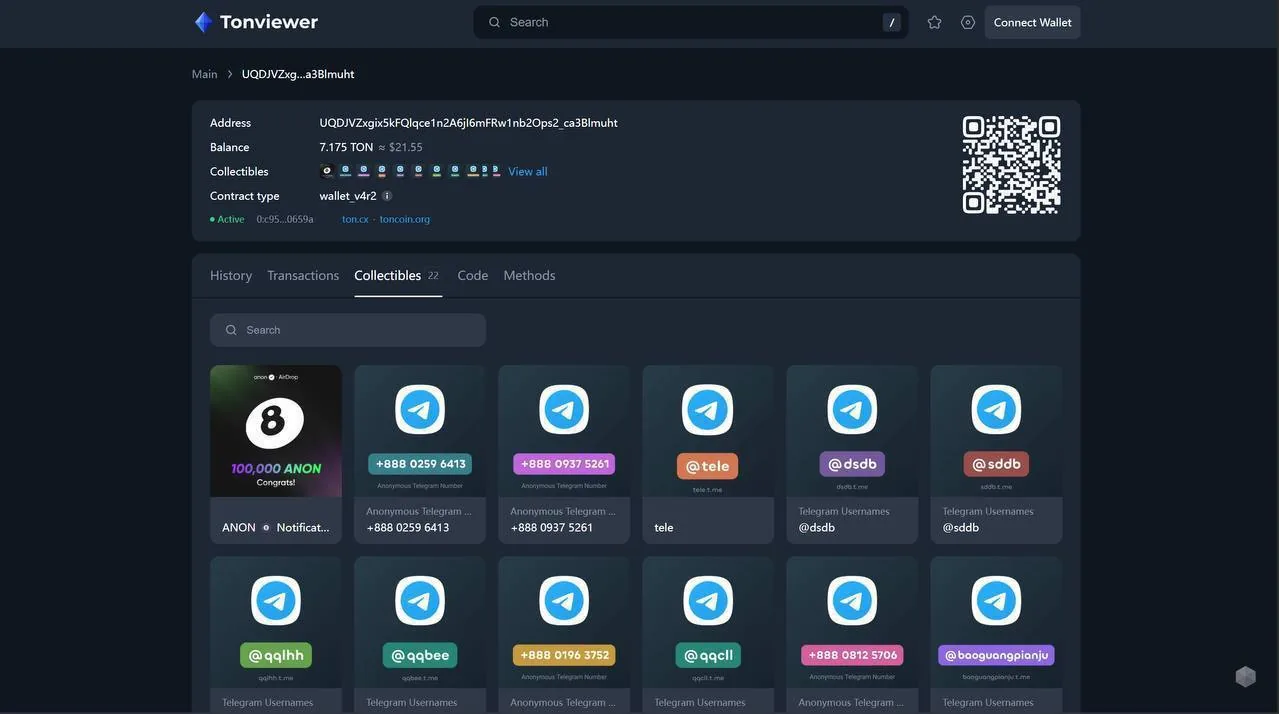Click the collectibles Search input
Screen dimensions: 1279x714
click(x=348, y=330)
